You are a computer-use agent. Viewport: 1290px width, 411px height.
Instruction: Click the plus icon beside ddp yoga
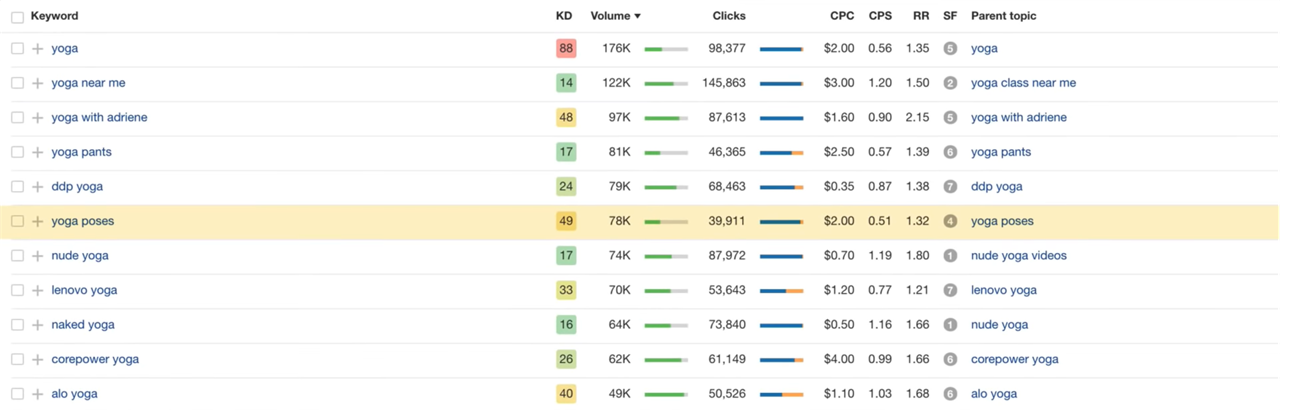pyautogui.click(x=37, y=187)
